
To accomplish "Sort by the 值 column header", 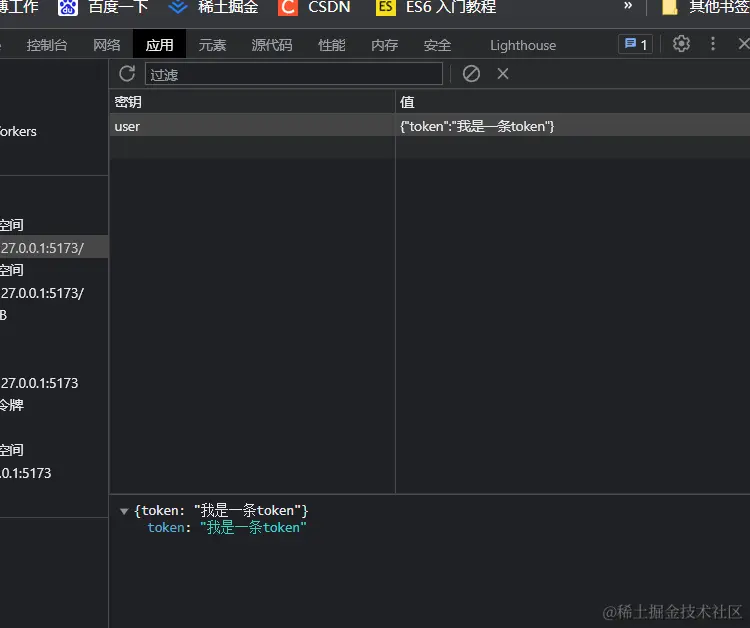I will 573,101.
